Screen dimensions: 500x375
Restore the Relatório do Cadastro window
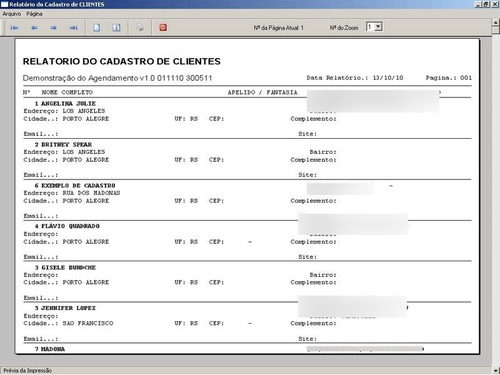pos(486,4)
